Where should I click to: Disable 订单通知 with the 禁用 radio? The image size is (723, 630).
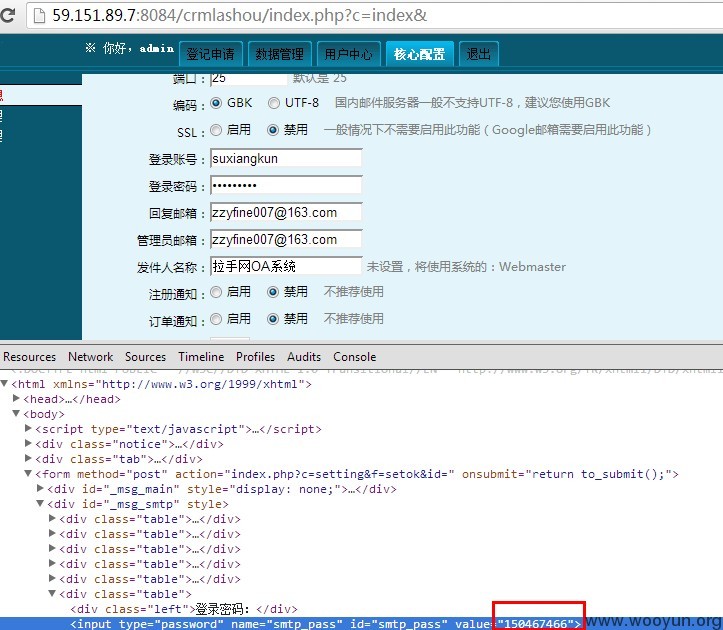pyautogui.click(x=273, y=319)
